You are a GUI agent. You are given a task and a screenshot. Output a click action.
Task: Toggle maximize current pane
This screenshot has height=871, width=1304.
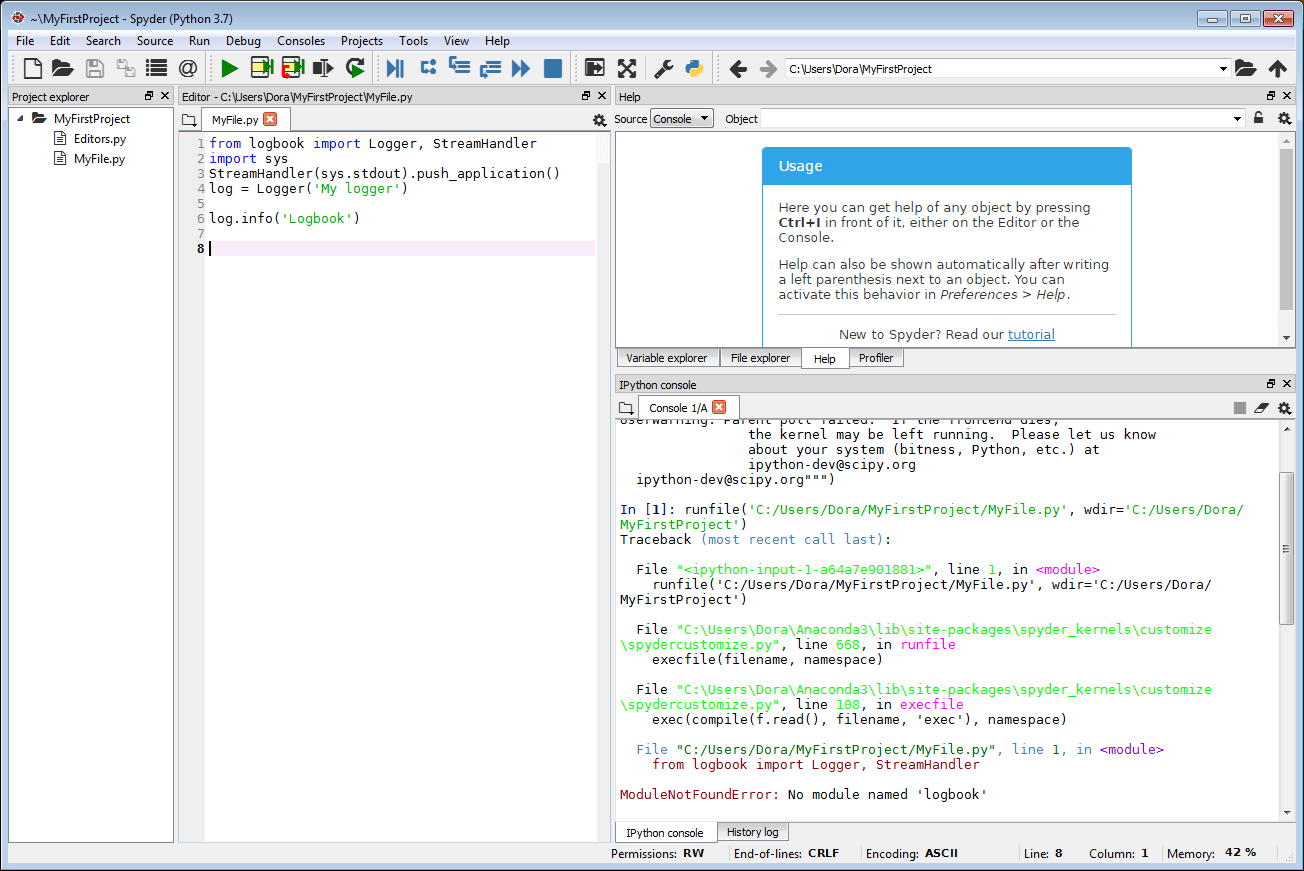coord(627,68)
